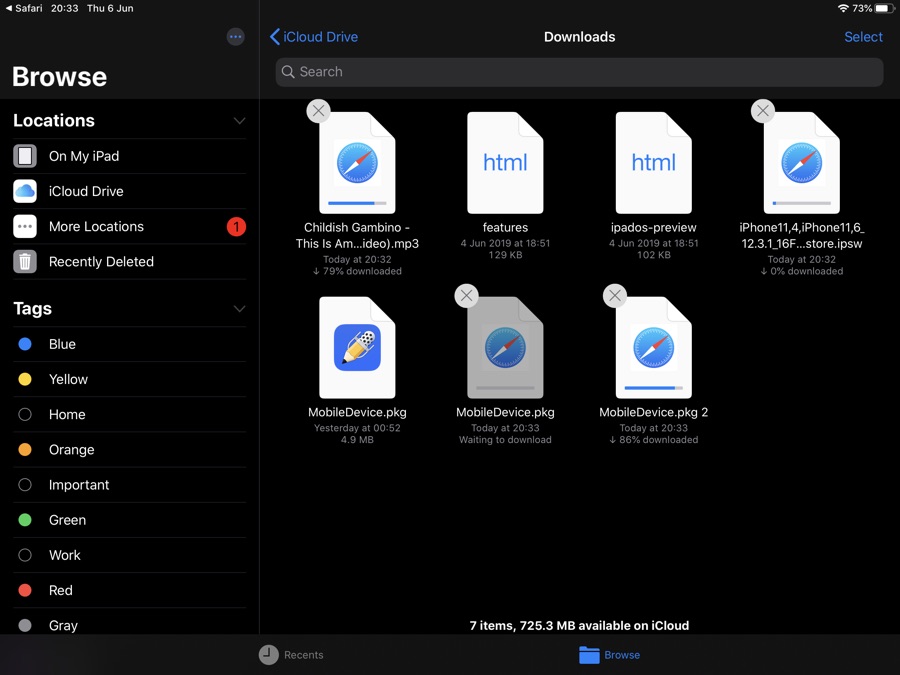Screen dimensions: 900x675
Task: Go back to iCloud Drive
Action: [314, 37]
